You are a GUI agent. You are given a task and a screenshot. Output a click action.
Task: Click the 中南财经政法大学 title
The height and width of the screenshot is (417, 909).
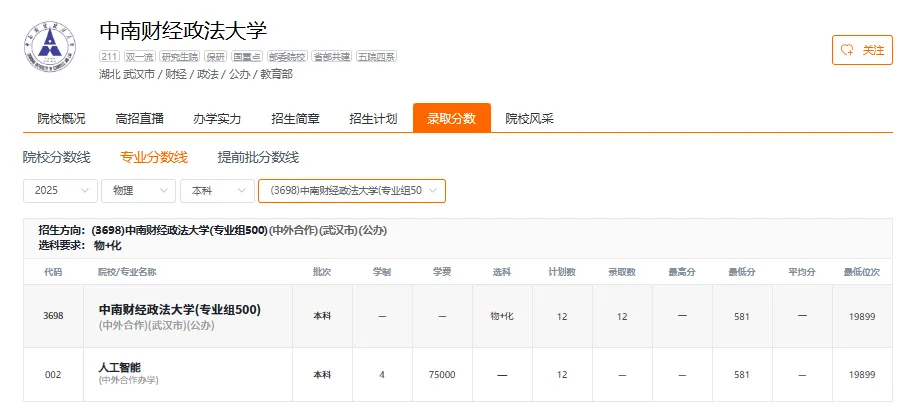183,30
